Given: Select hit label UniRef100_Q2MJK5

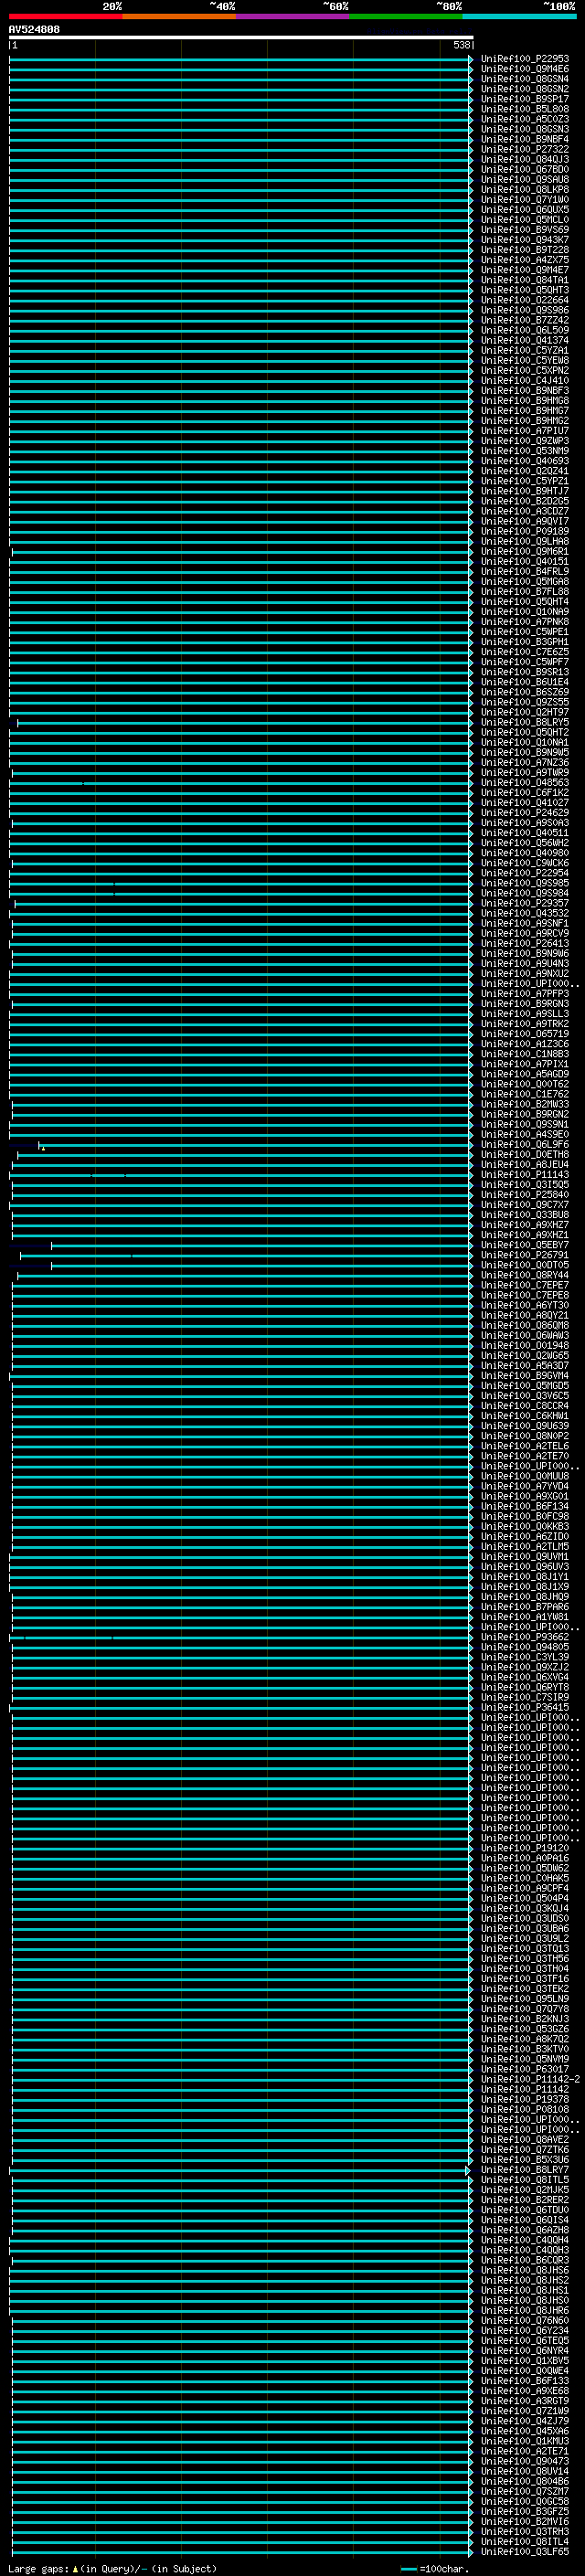Looking at the screenshot, I should click(x=524, y=2189).
